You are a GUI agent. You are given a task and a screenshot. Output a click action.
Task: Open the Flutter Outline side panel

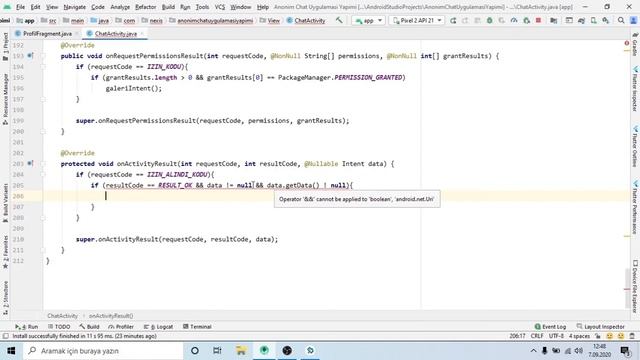coord(635,147)
